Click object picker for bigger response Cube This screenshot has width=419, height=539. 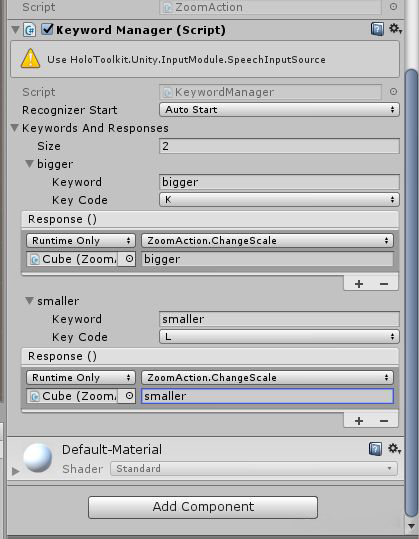(129, 259)
